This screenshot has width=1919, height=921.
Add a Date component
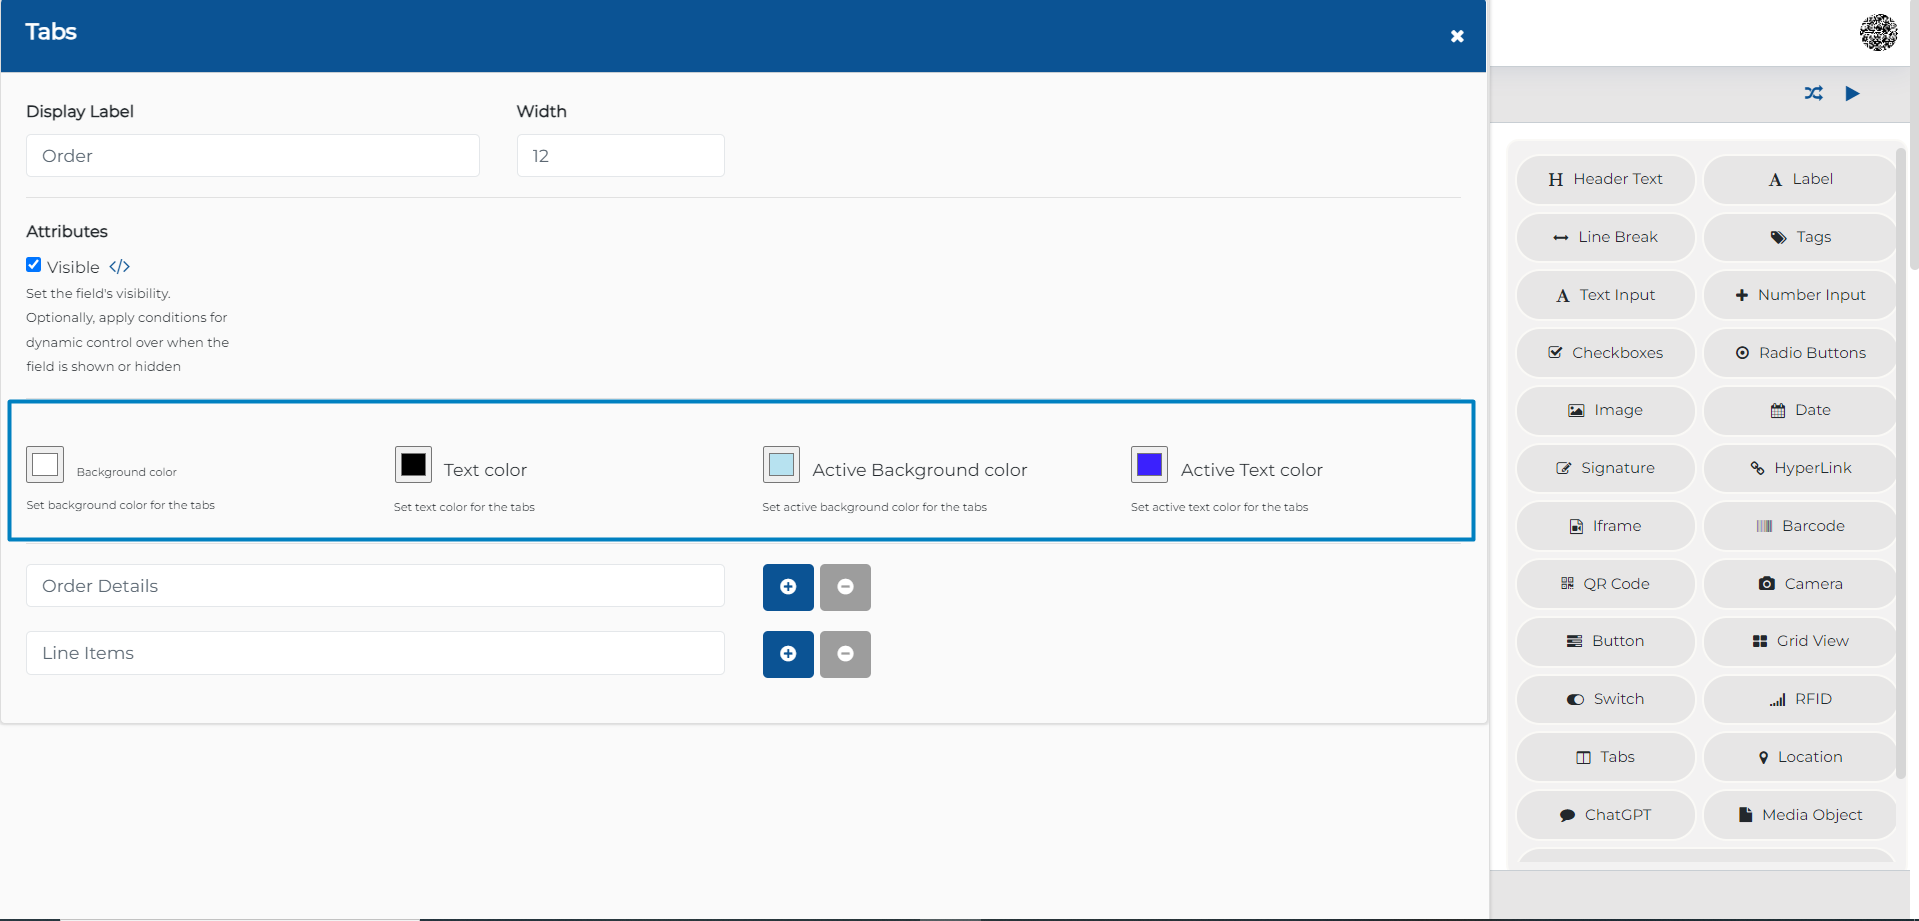1799,411
